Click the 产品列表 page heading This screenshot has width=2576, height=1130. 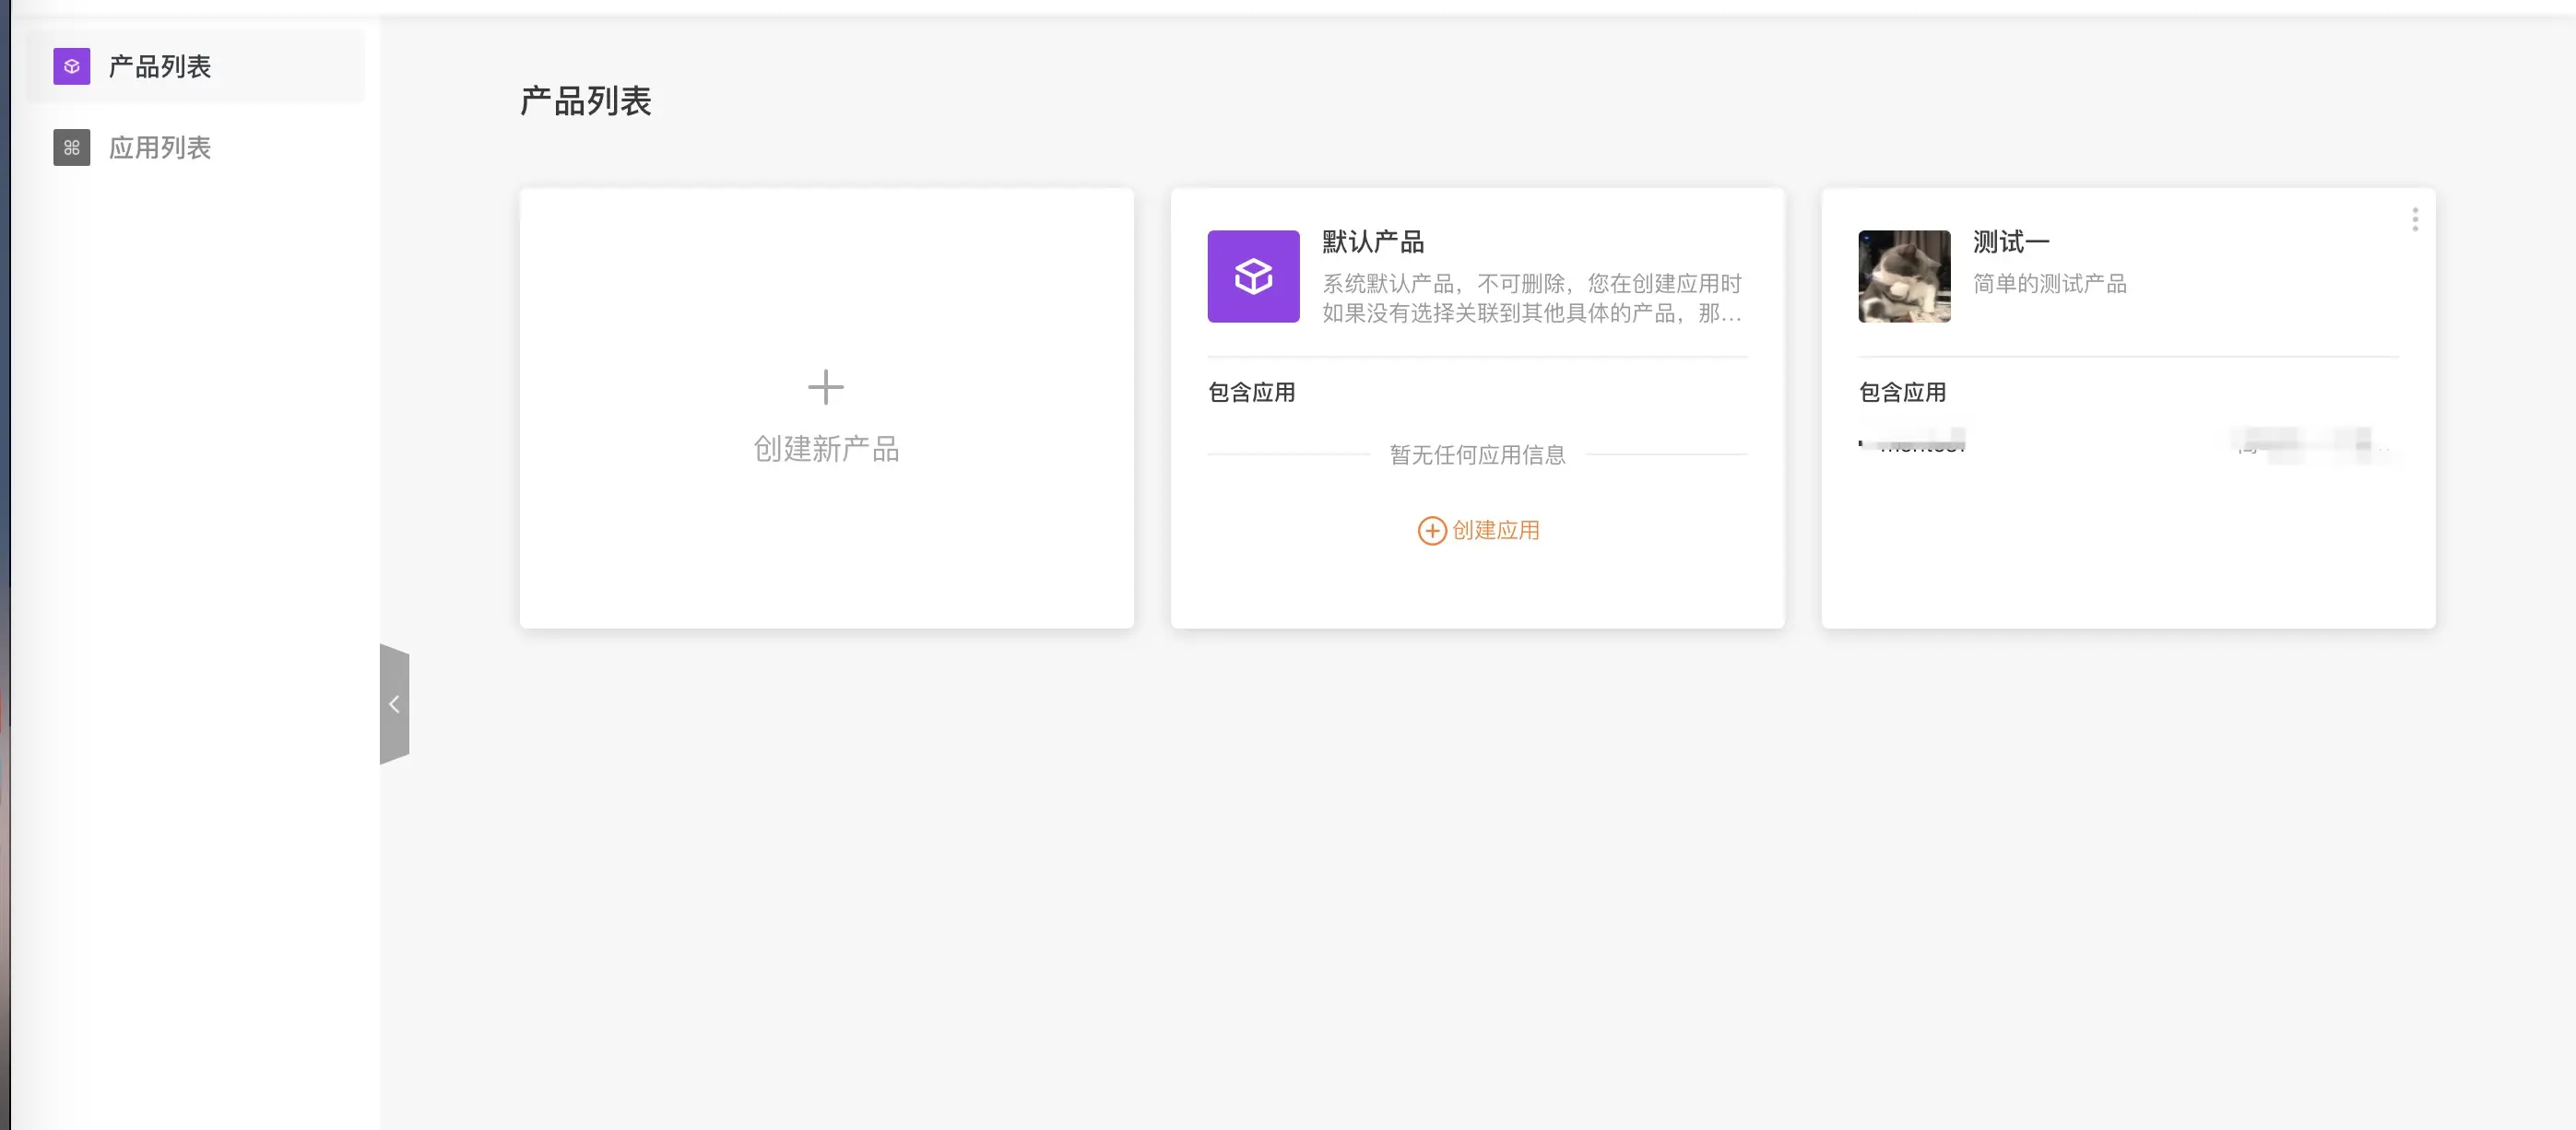click(585, 101)
